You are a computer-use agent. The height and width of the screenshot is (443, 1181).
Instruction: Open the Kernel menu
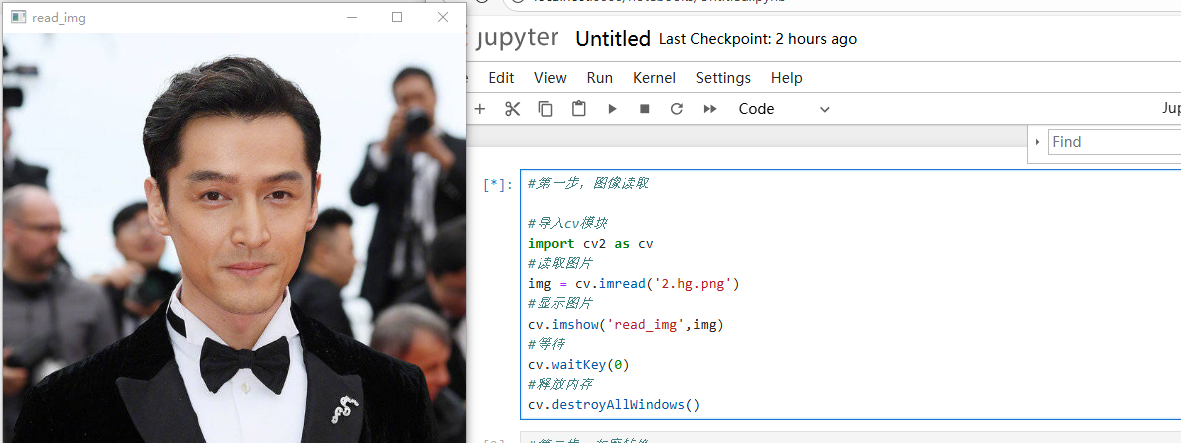pyautogui.click(x=654, y=78)
